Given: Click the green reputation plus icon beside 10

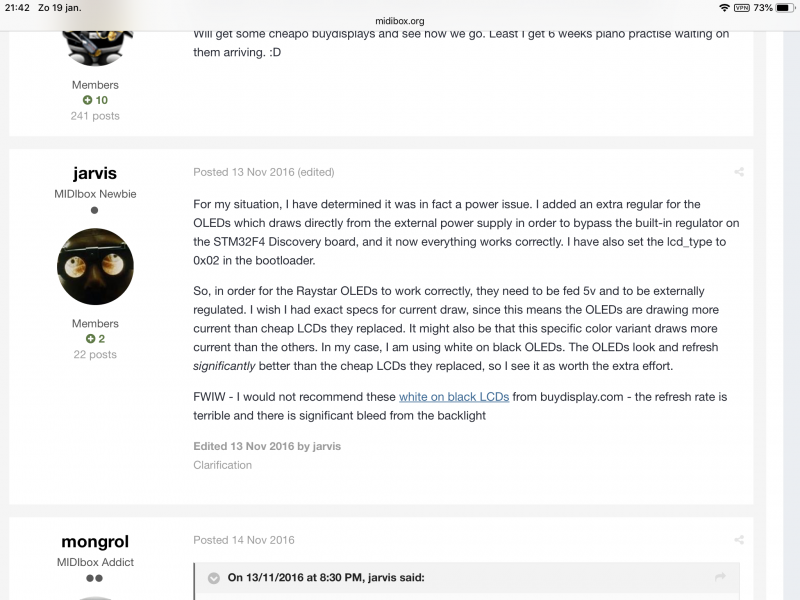Looking at the screenshot, I should [x=87, y=100].
